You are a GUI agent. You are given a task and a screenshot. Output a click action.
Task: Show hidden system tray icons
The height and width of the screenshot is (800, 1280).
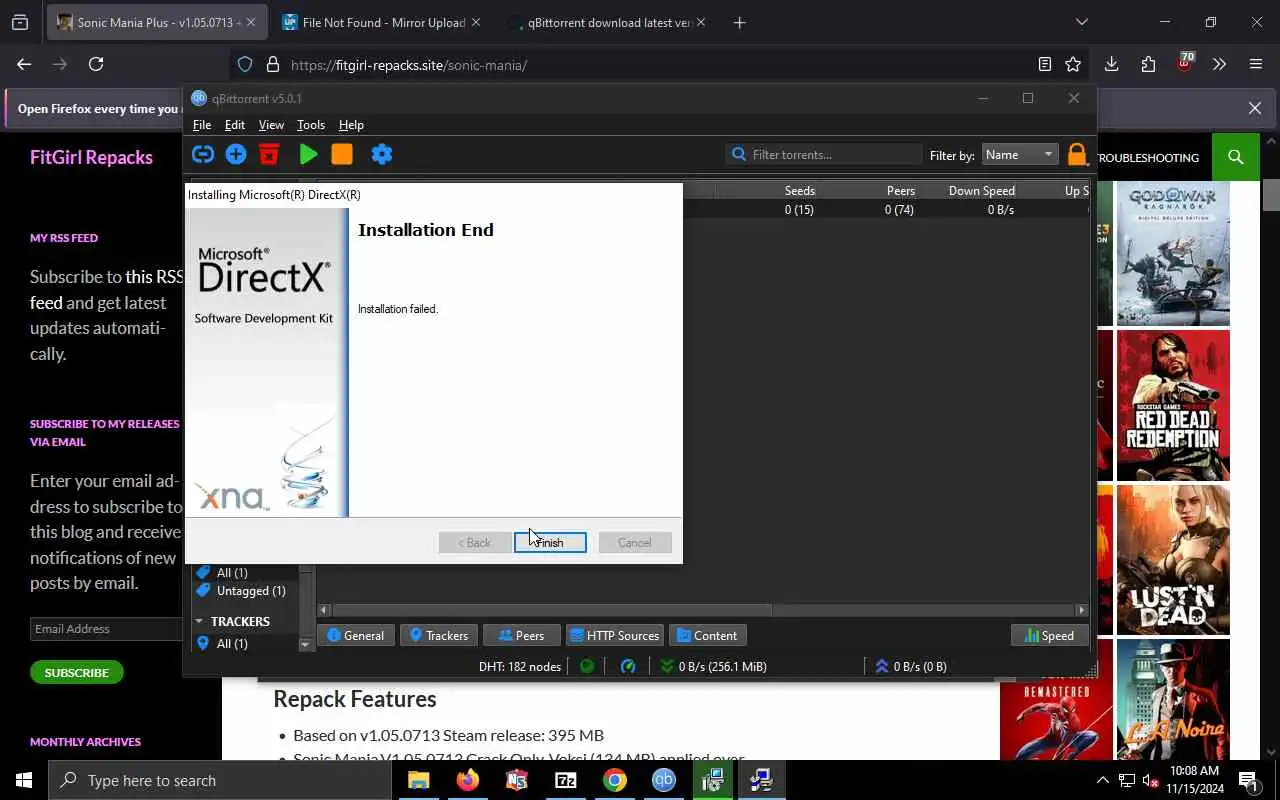click(1102, 780)
